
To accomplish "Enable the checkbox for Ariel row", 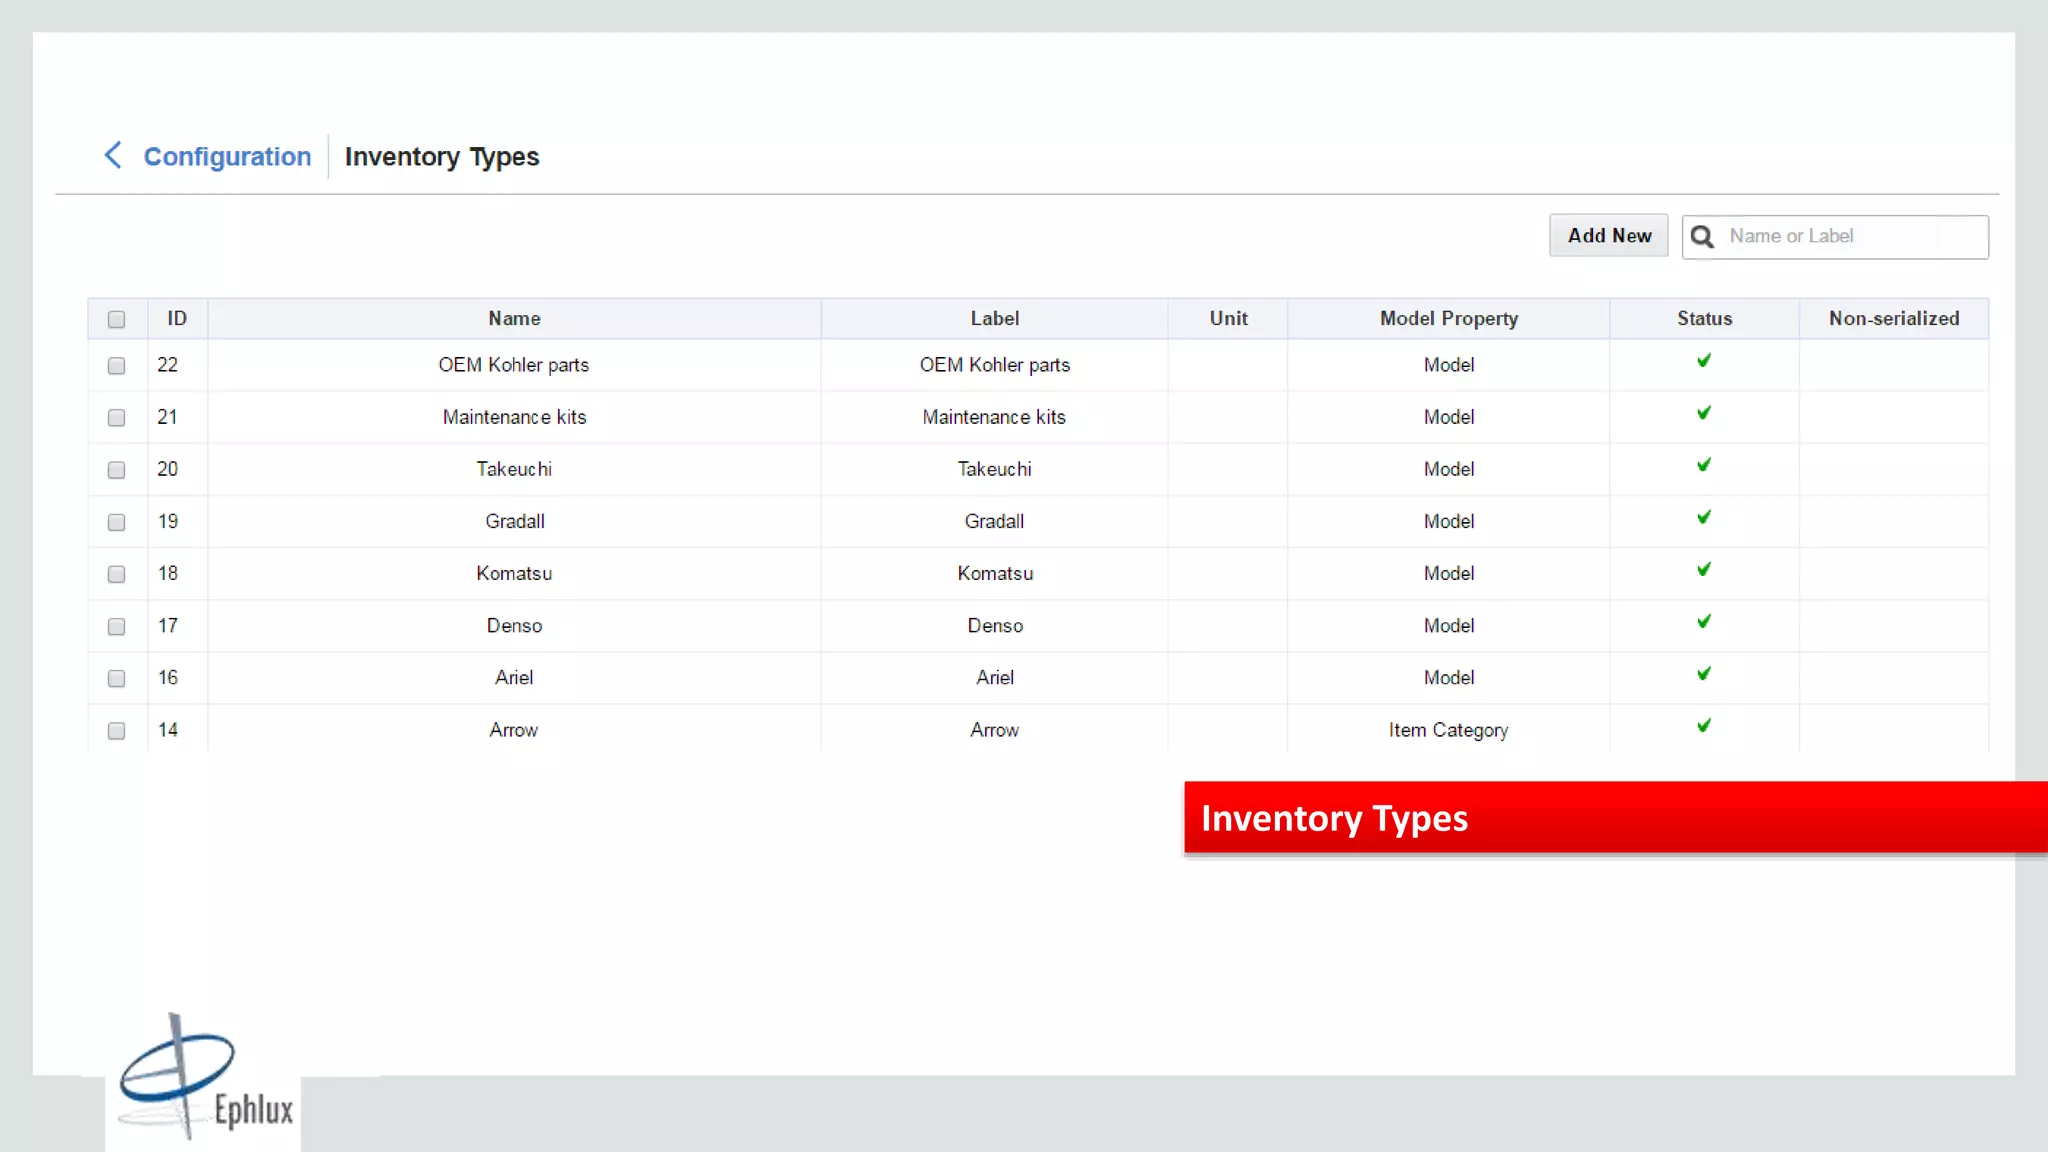I will pyautogui.click(x=116, y=678).
